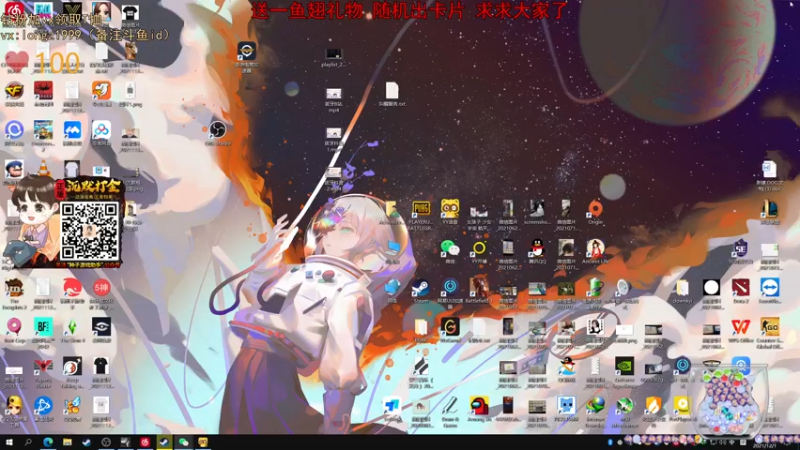Open the Among Us red crewmate icon
This screenshot has height=450, width=800.
(479, 406)
